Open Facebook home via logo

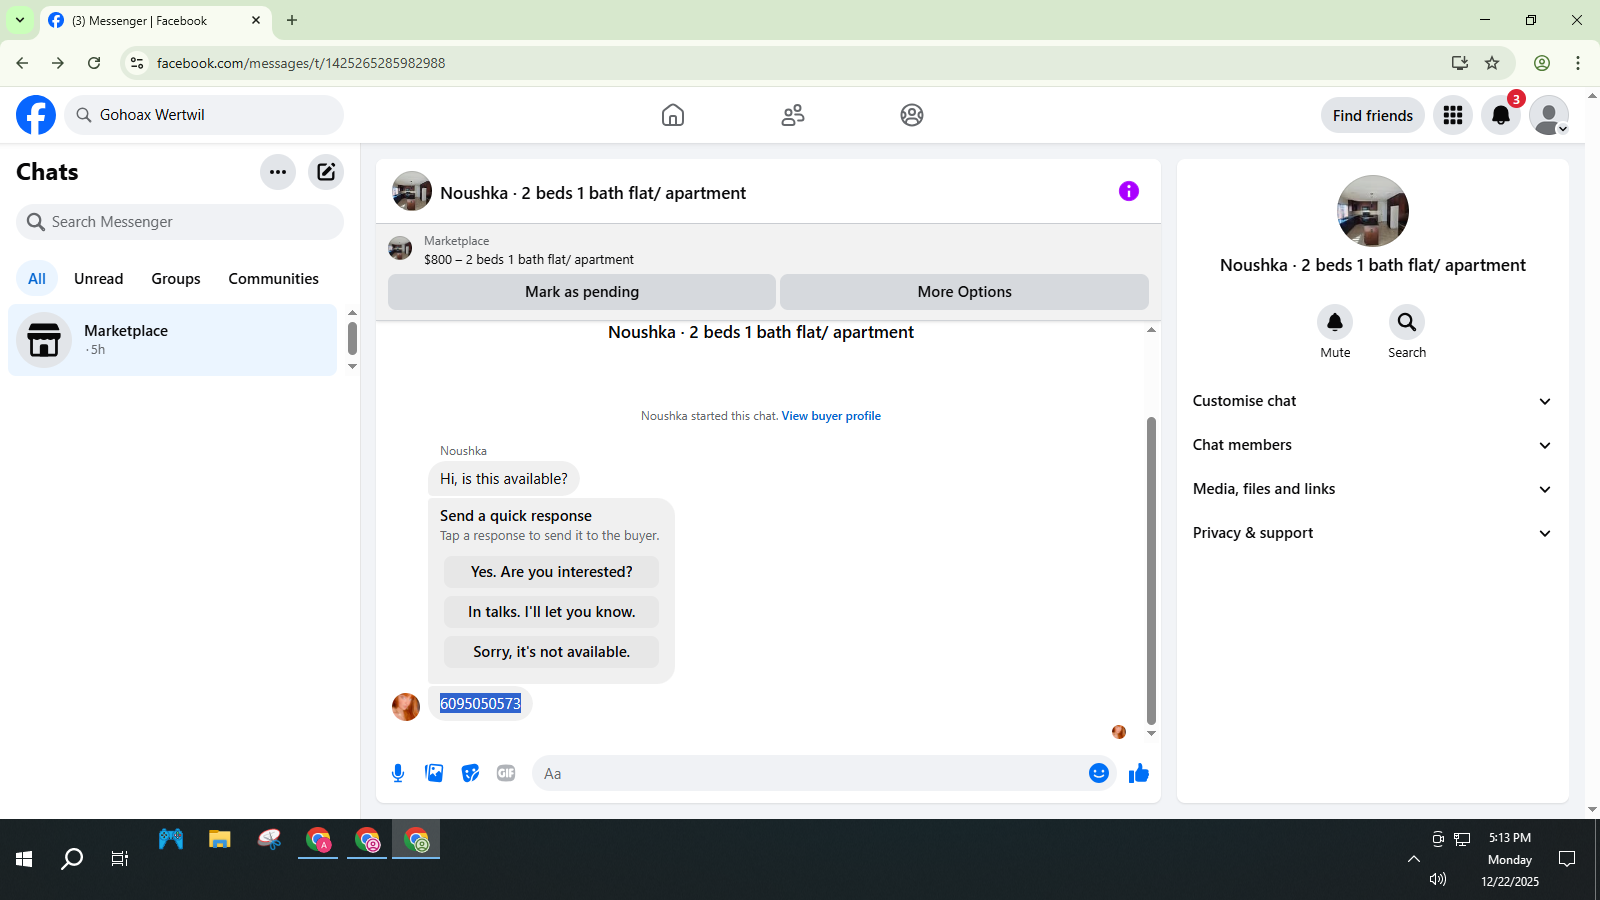(x=36, y=115)
